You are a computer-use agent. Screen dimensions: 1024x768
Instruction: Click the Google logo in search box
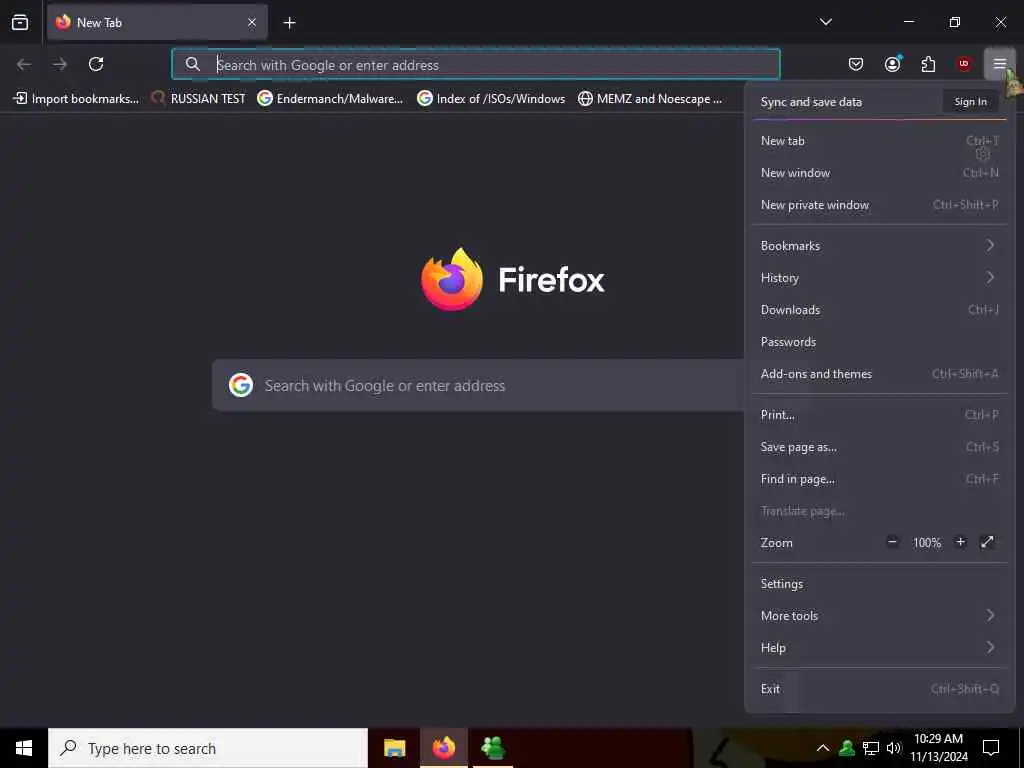(240, 385)
